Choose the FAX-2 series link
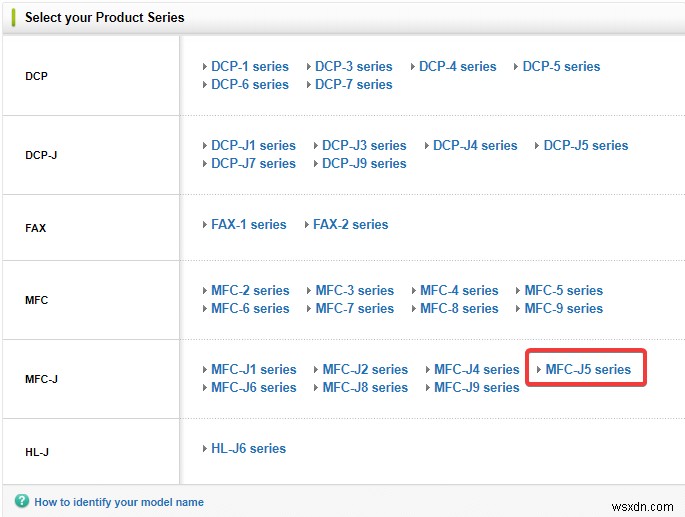685x517 pixels. click(350, 224)
